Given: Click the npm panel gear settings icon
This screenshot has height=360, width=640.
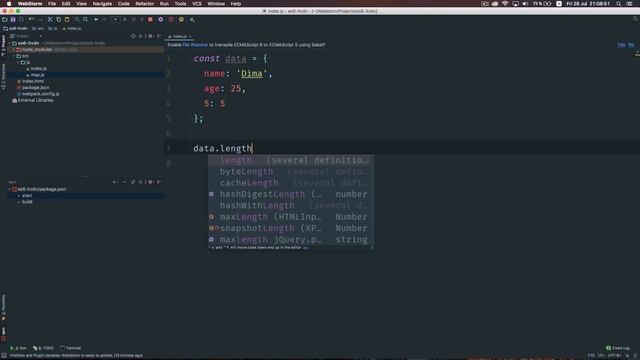Looking at the screenshot, I should [150, 182].
